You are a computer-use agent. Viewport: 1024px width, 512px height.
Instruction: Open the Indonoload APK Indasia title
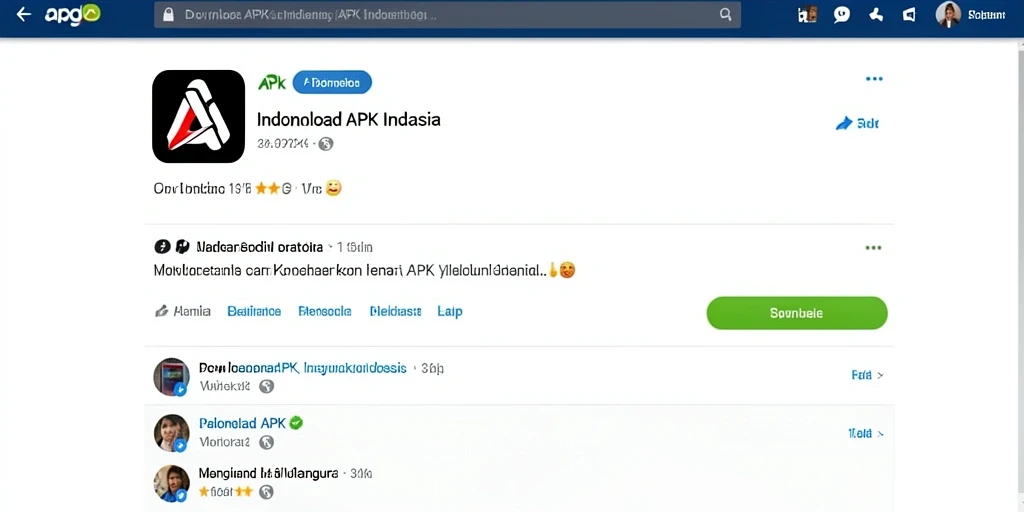click(x=349, y=120)
